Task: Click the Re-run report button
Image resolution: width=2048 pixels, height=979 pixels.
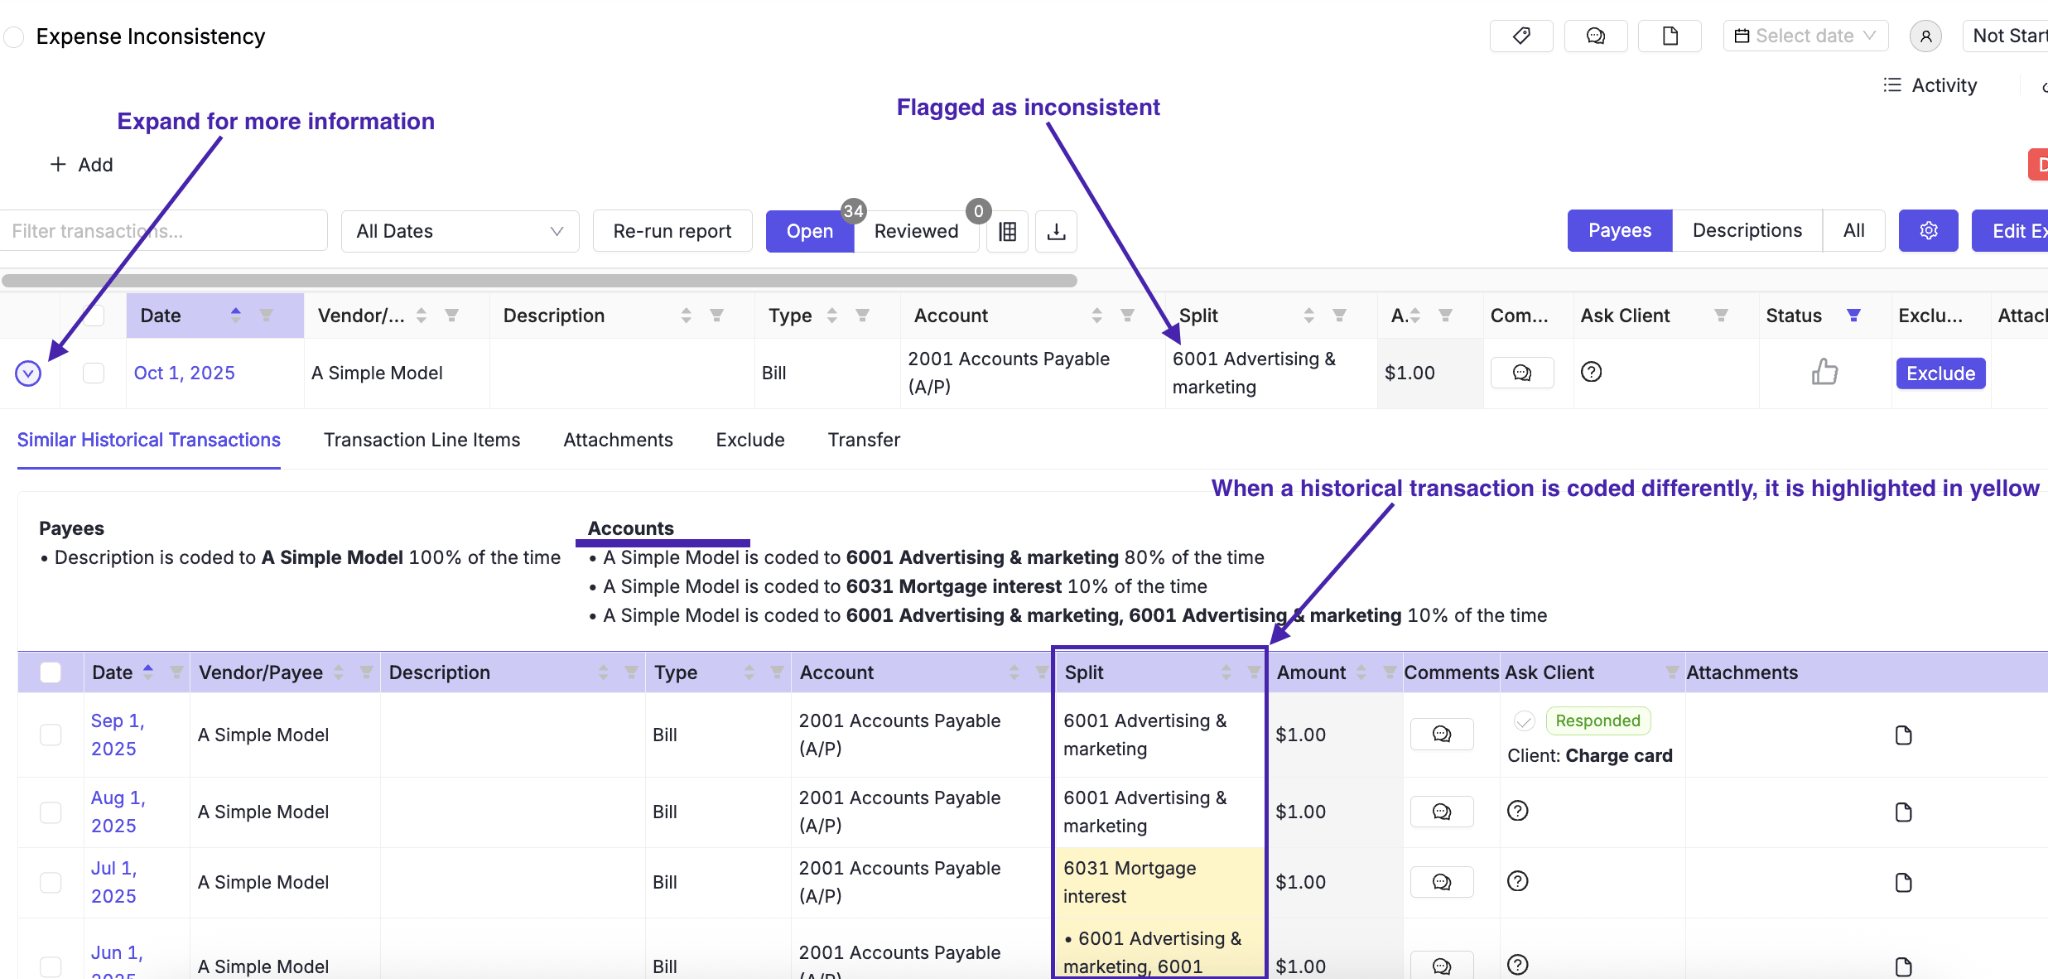Action: [672, 231]
